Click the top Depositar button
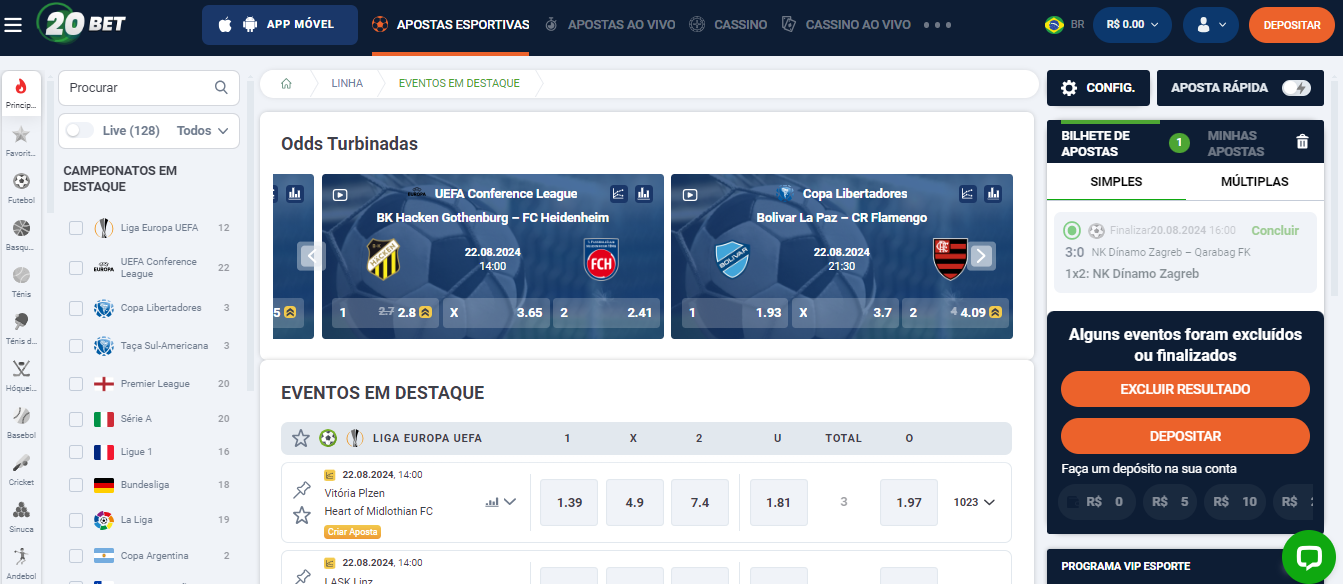 pyautogui.click(x=1292, y=25)
